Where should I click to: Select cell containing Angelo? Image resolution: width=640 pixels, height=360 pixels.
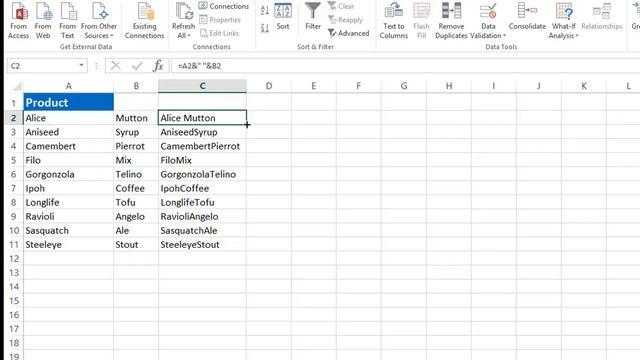[136, 217]
